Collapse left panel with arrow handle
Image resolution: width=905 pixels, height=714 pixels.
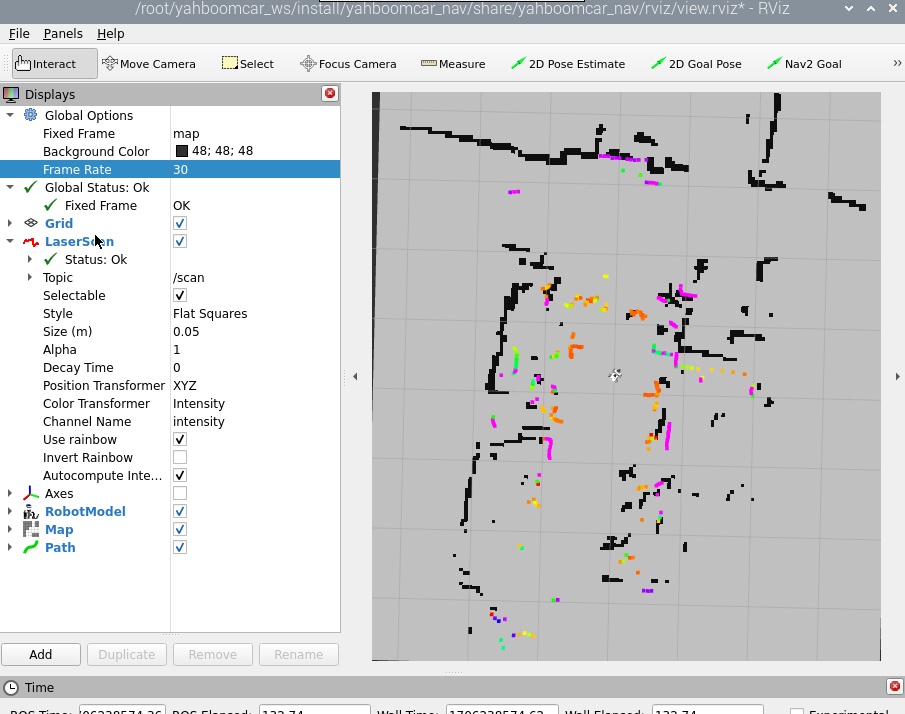(x=355, y=376)
